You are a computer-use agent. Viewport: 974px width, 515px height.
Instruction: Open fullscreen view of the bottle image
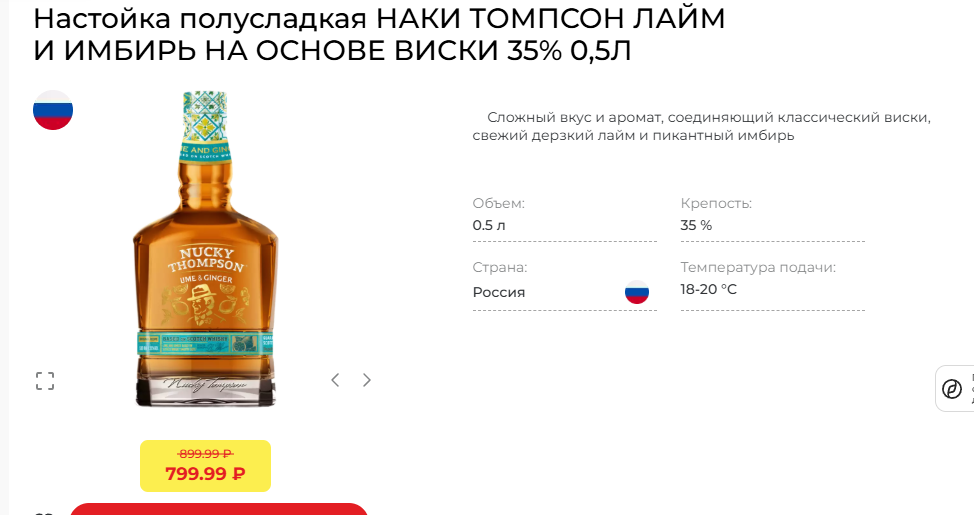(x=45, y=380)
